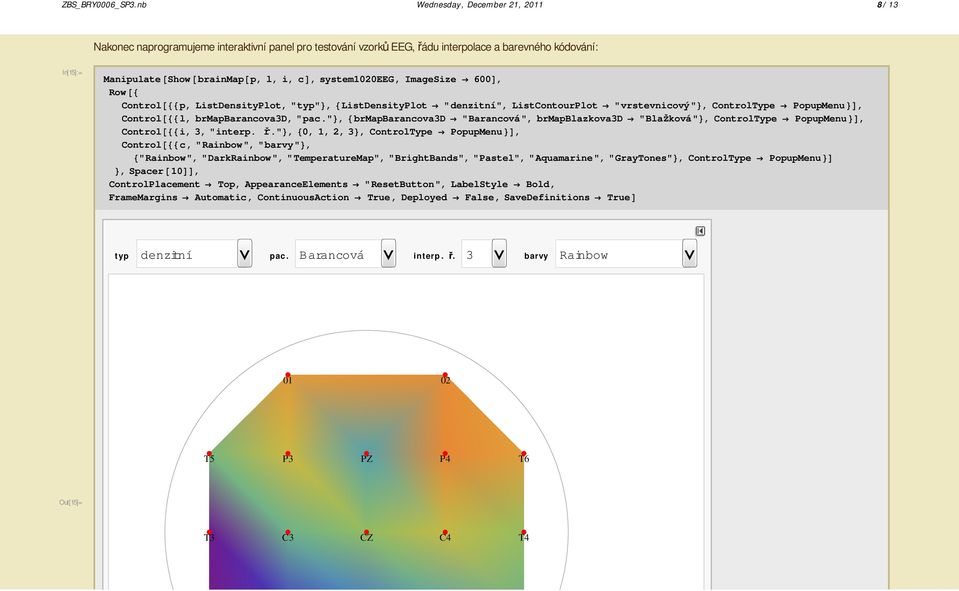Click the panel collapse icon above the controls
959x591 pixels.
point(700,231)
